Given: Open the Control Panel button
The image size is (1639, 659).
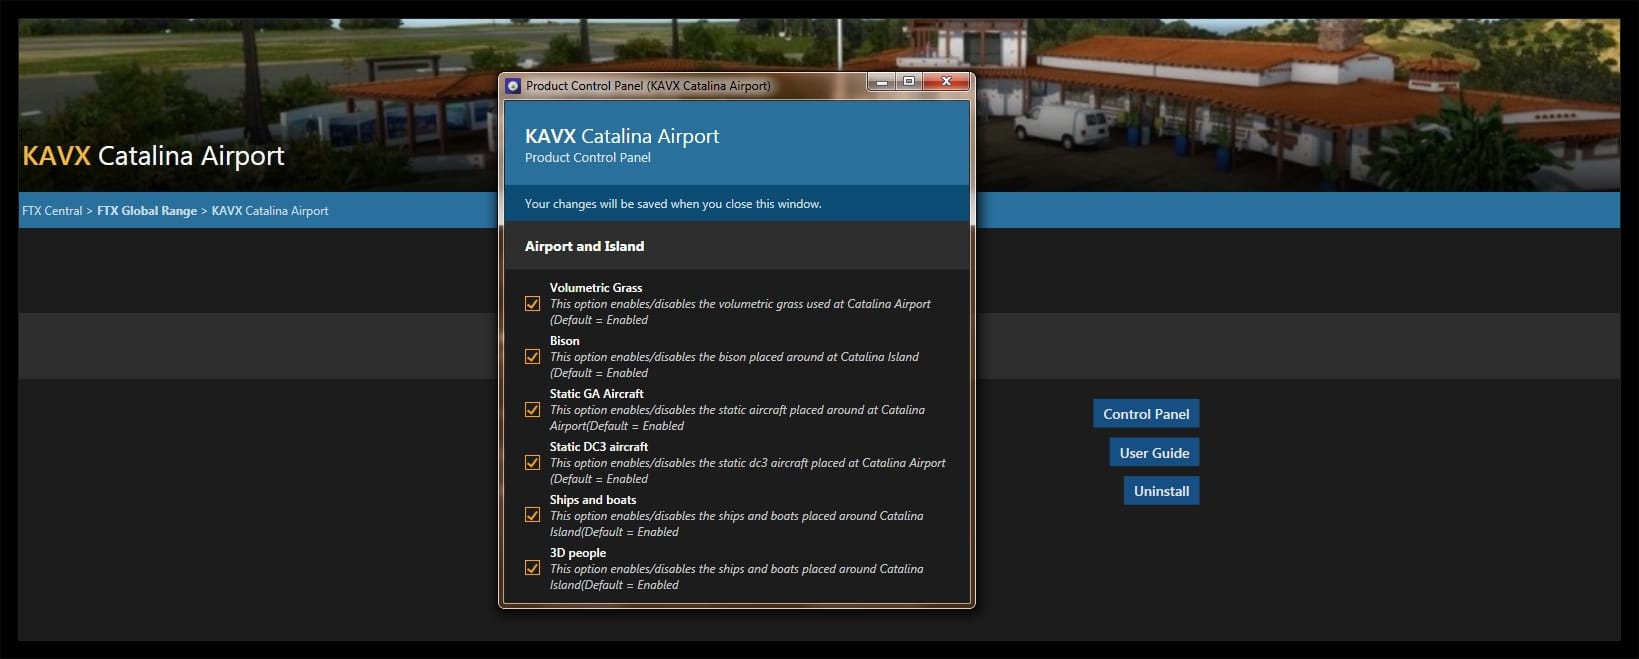Looking at the screenshot, I should (x=1146, y=414).
